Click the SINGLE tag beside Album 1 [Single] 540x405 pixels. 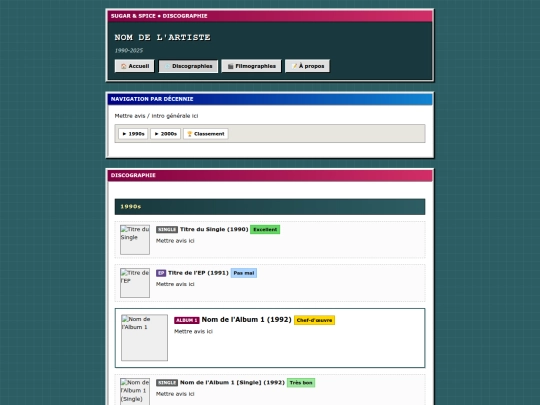coord(167,383)
